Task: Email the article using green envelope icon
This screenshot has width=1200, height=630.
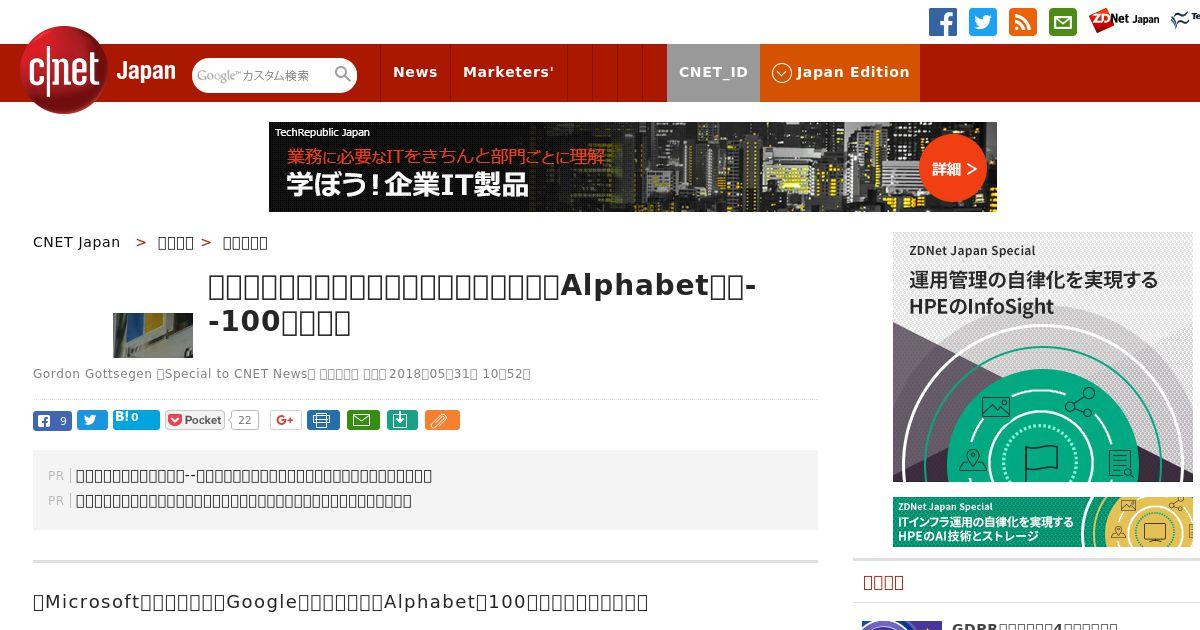Action: (x=363, y=420)
